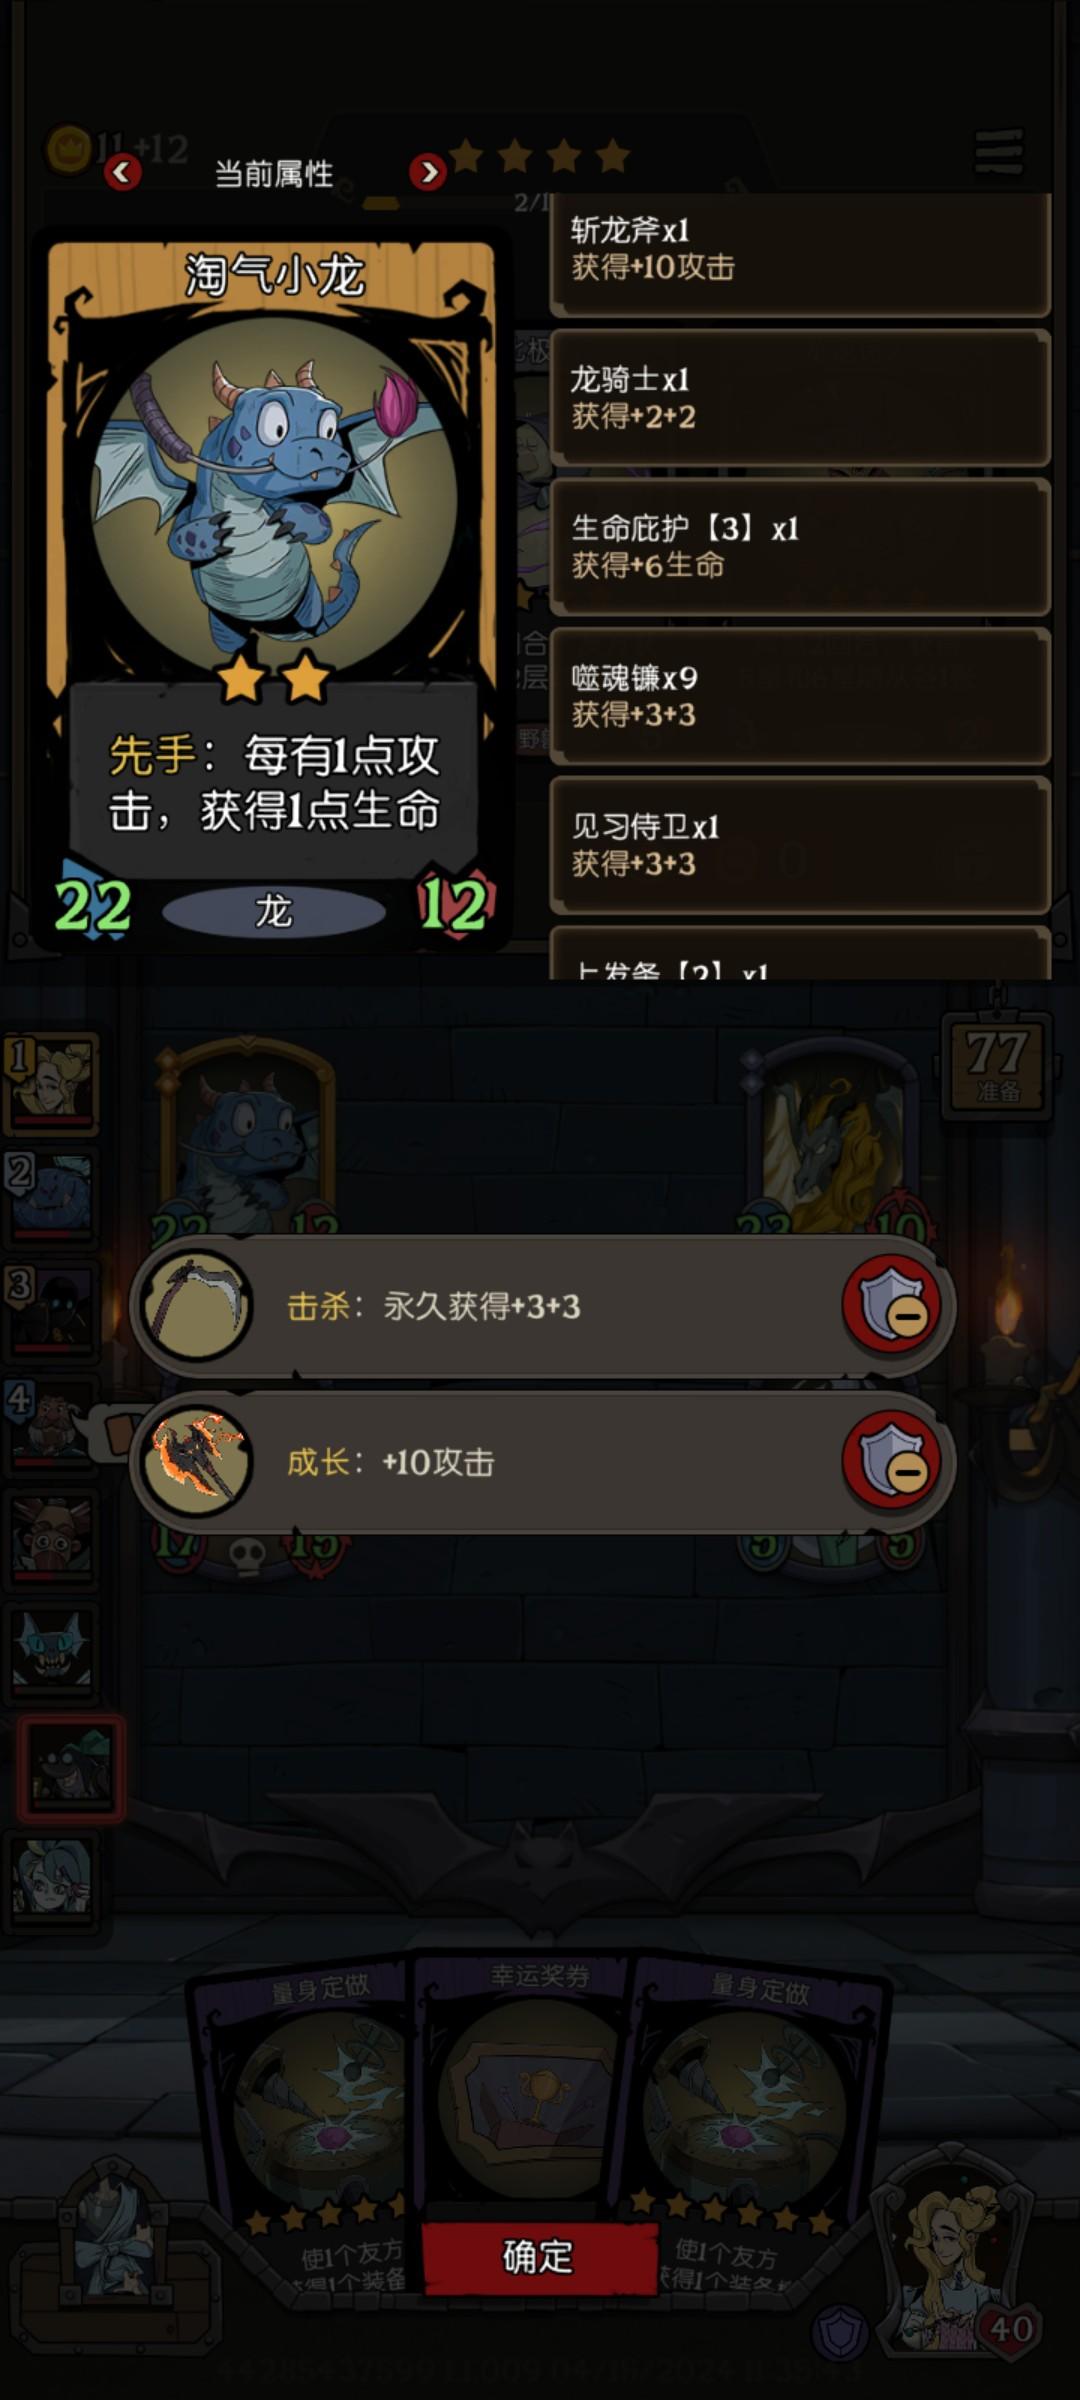Select the 斩龙斧x1 attribute entry
The width and height of the screenshot is (1080, 2400).
(x=800, y=253)
